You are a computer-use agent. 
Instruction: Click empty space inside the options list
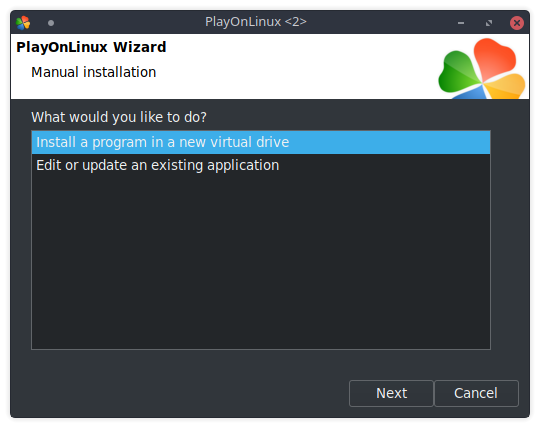pyautogui.click(x=261, y=262)
